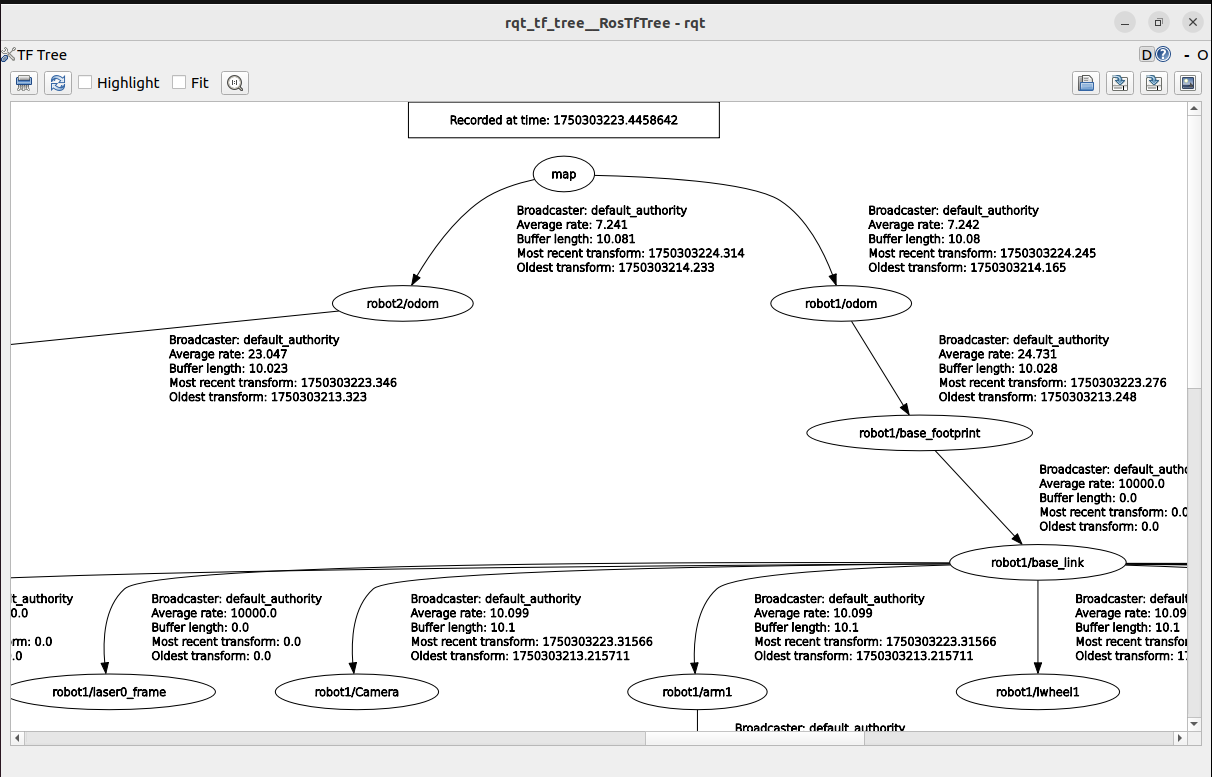The width and height of the screenshot is (1212, 777).
Task: Save the tree as an image
Action: point(1188,83)
